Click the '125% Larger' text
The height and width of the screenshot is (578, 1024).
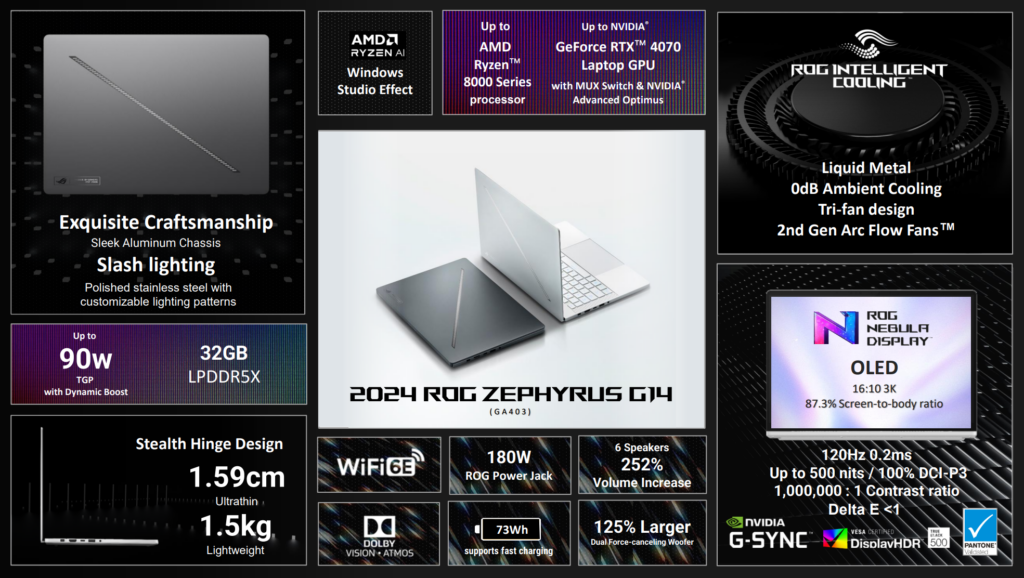[642, 526]
